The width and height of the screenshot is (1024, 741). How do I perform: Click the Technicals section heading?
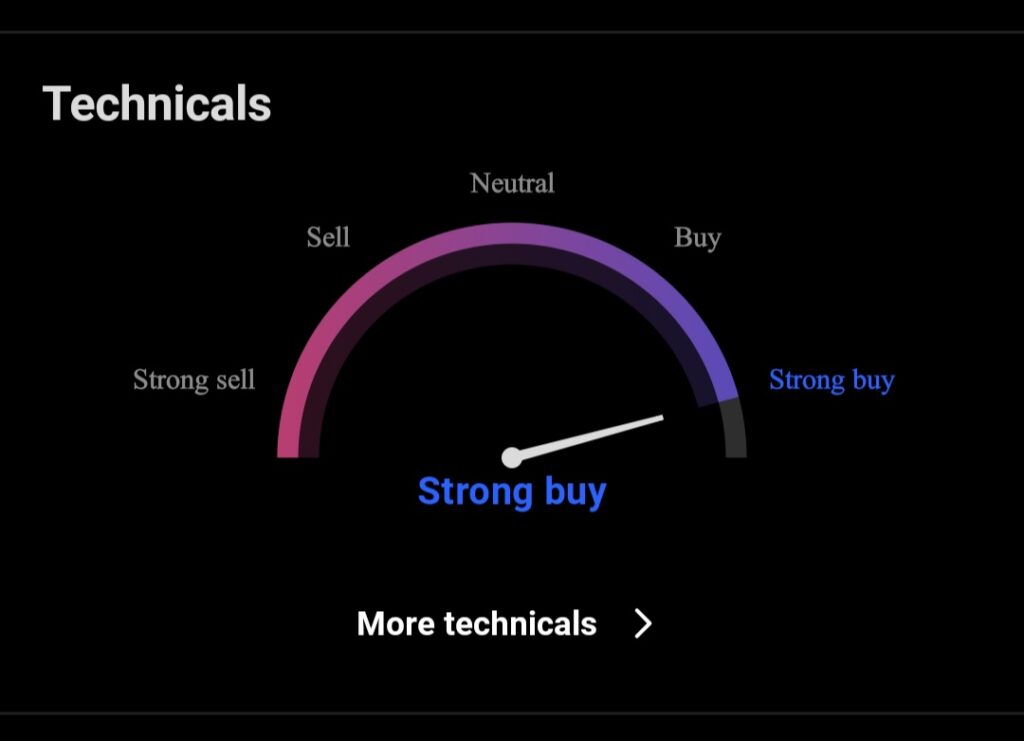tap(157, 104)
